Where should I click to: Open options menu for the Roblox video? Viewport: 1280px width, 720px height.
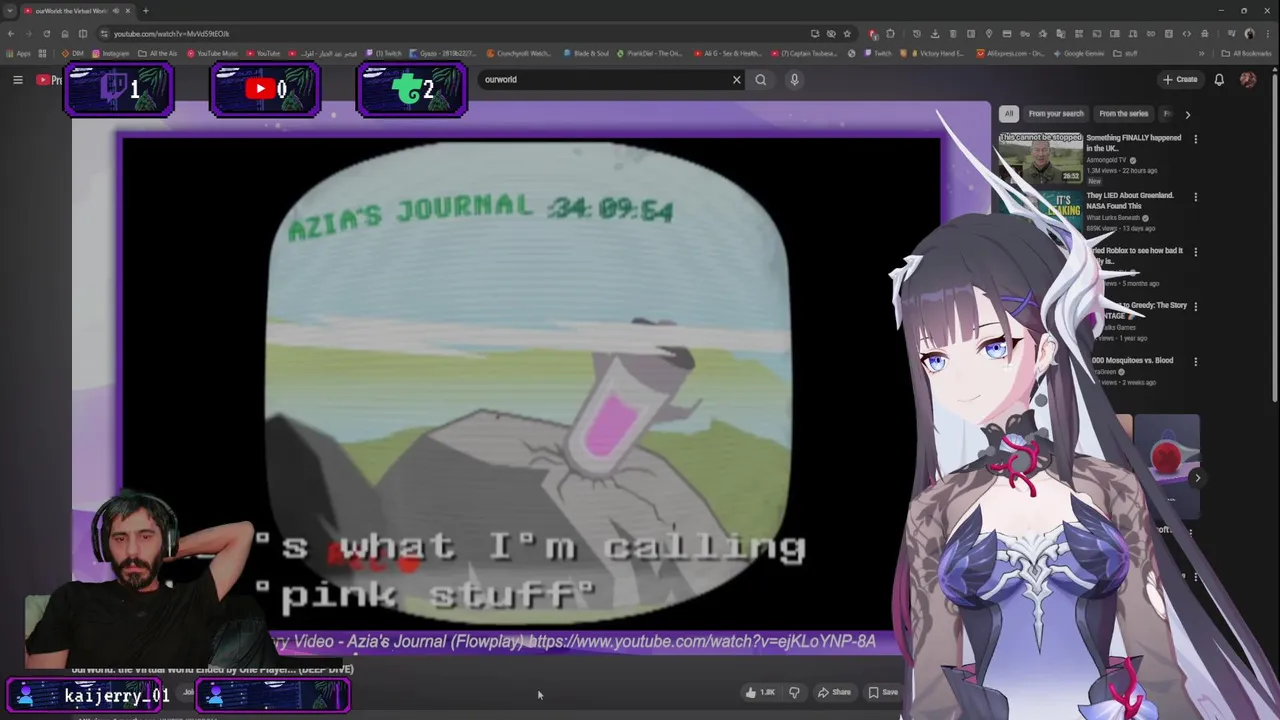(x=1195, y=252)
